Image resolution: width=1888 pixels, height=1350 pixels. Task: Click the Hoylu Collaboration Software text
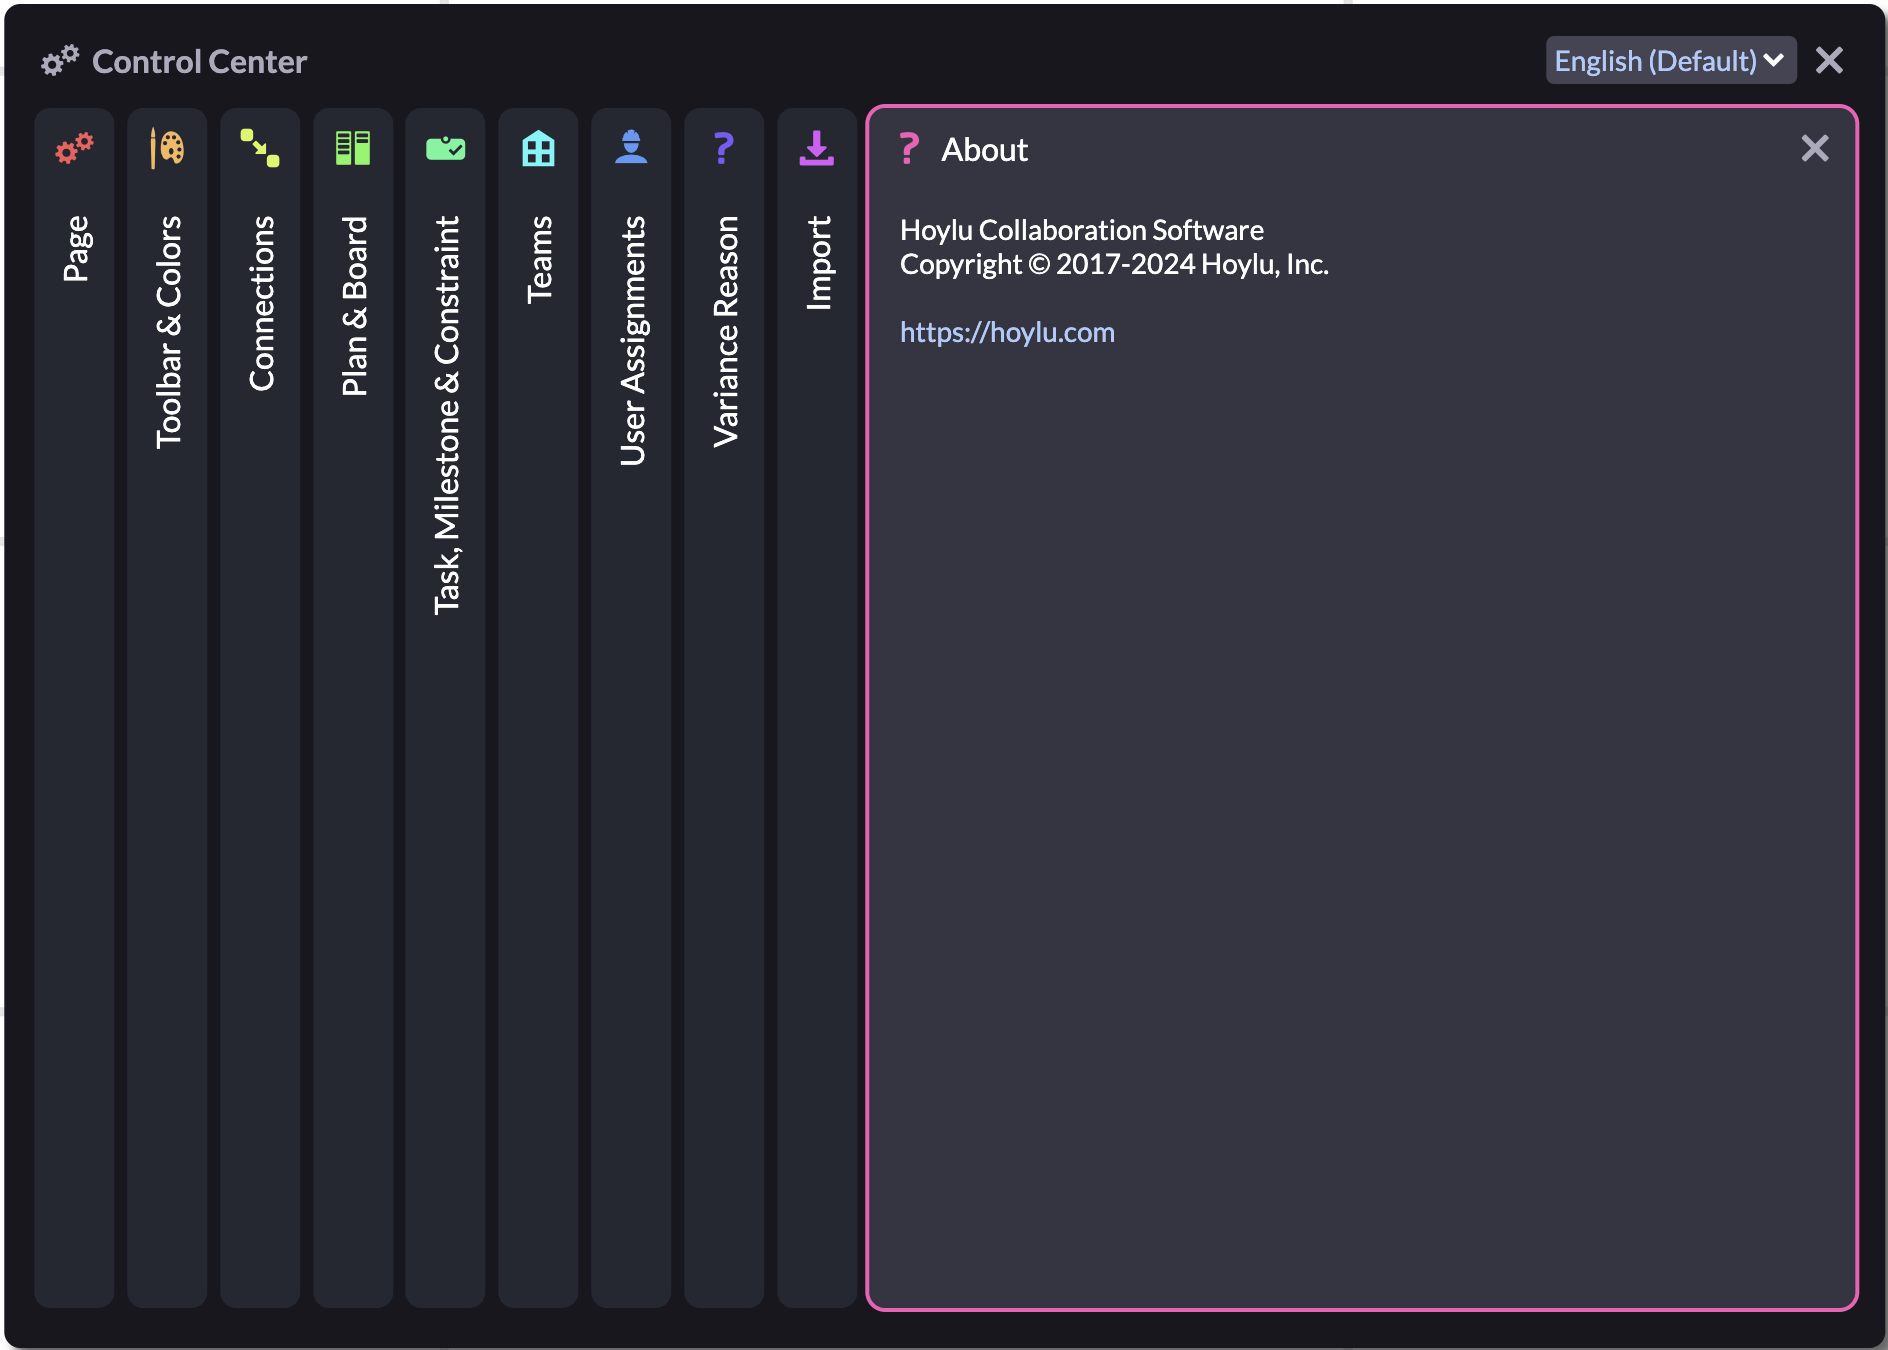click(x=1082, y=230)
